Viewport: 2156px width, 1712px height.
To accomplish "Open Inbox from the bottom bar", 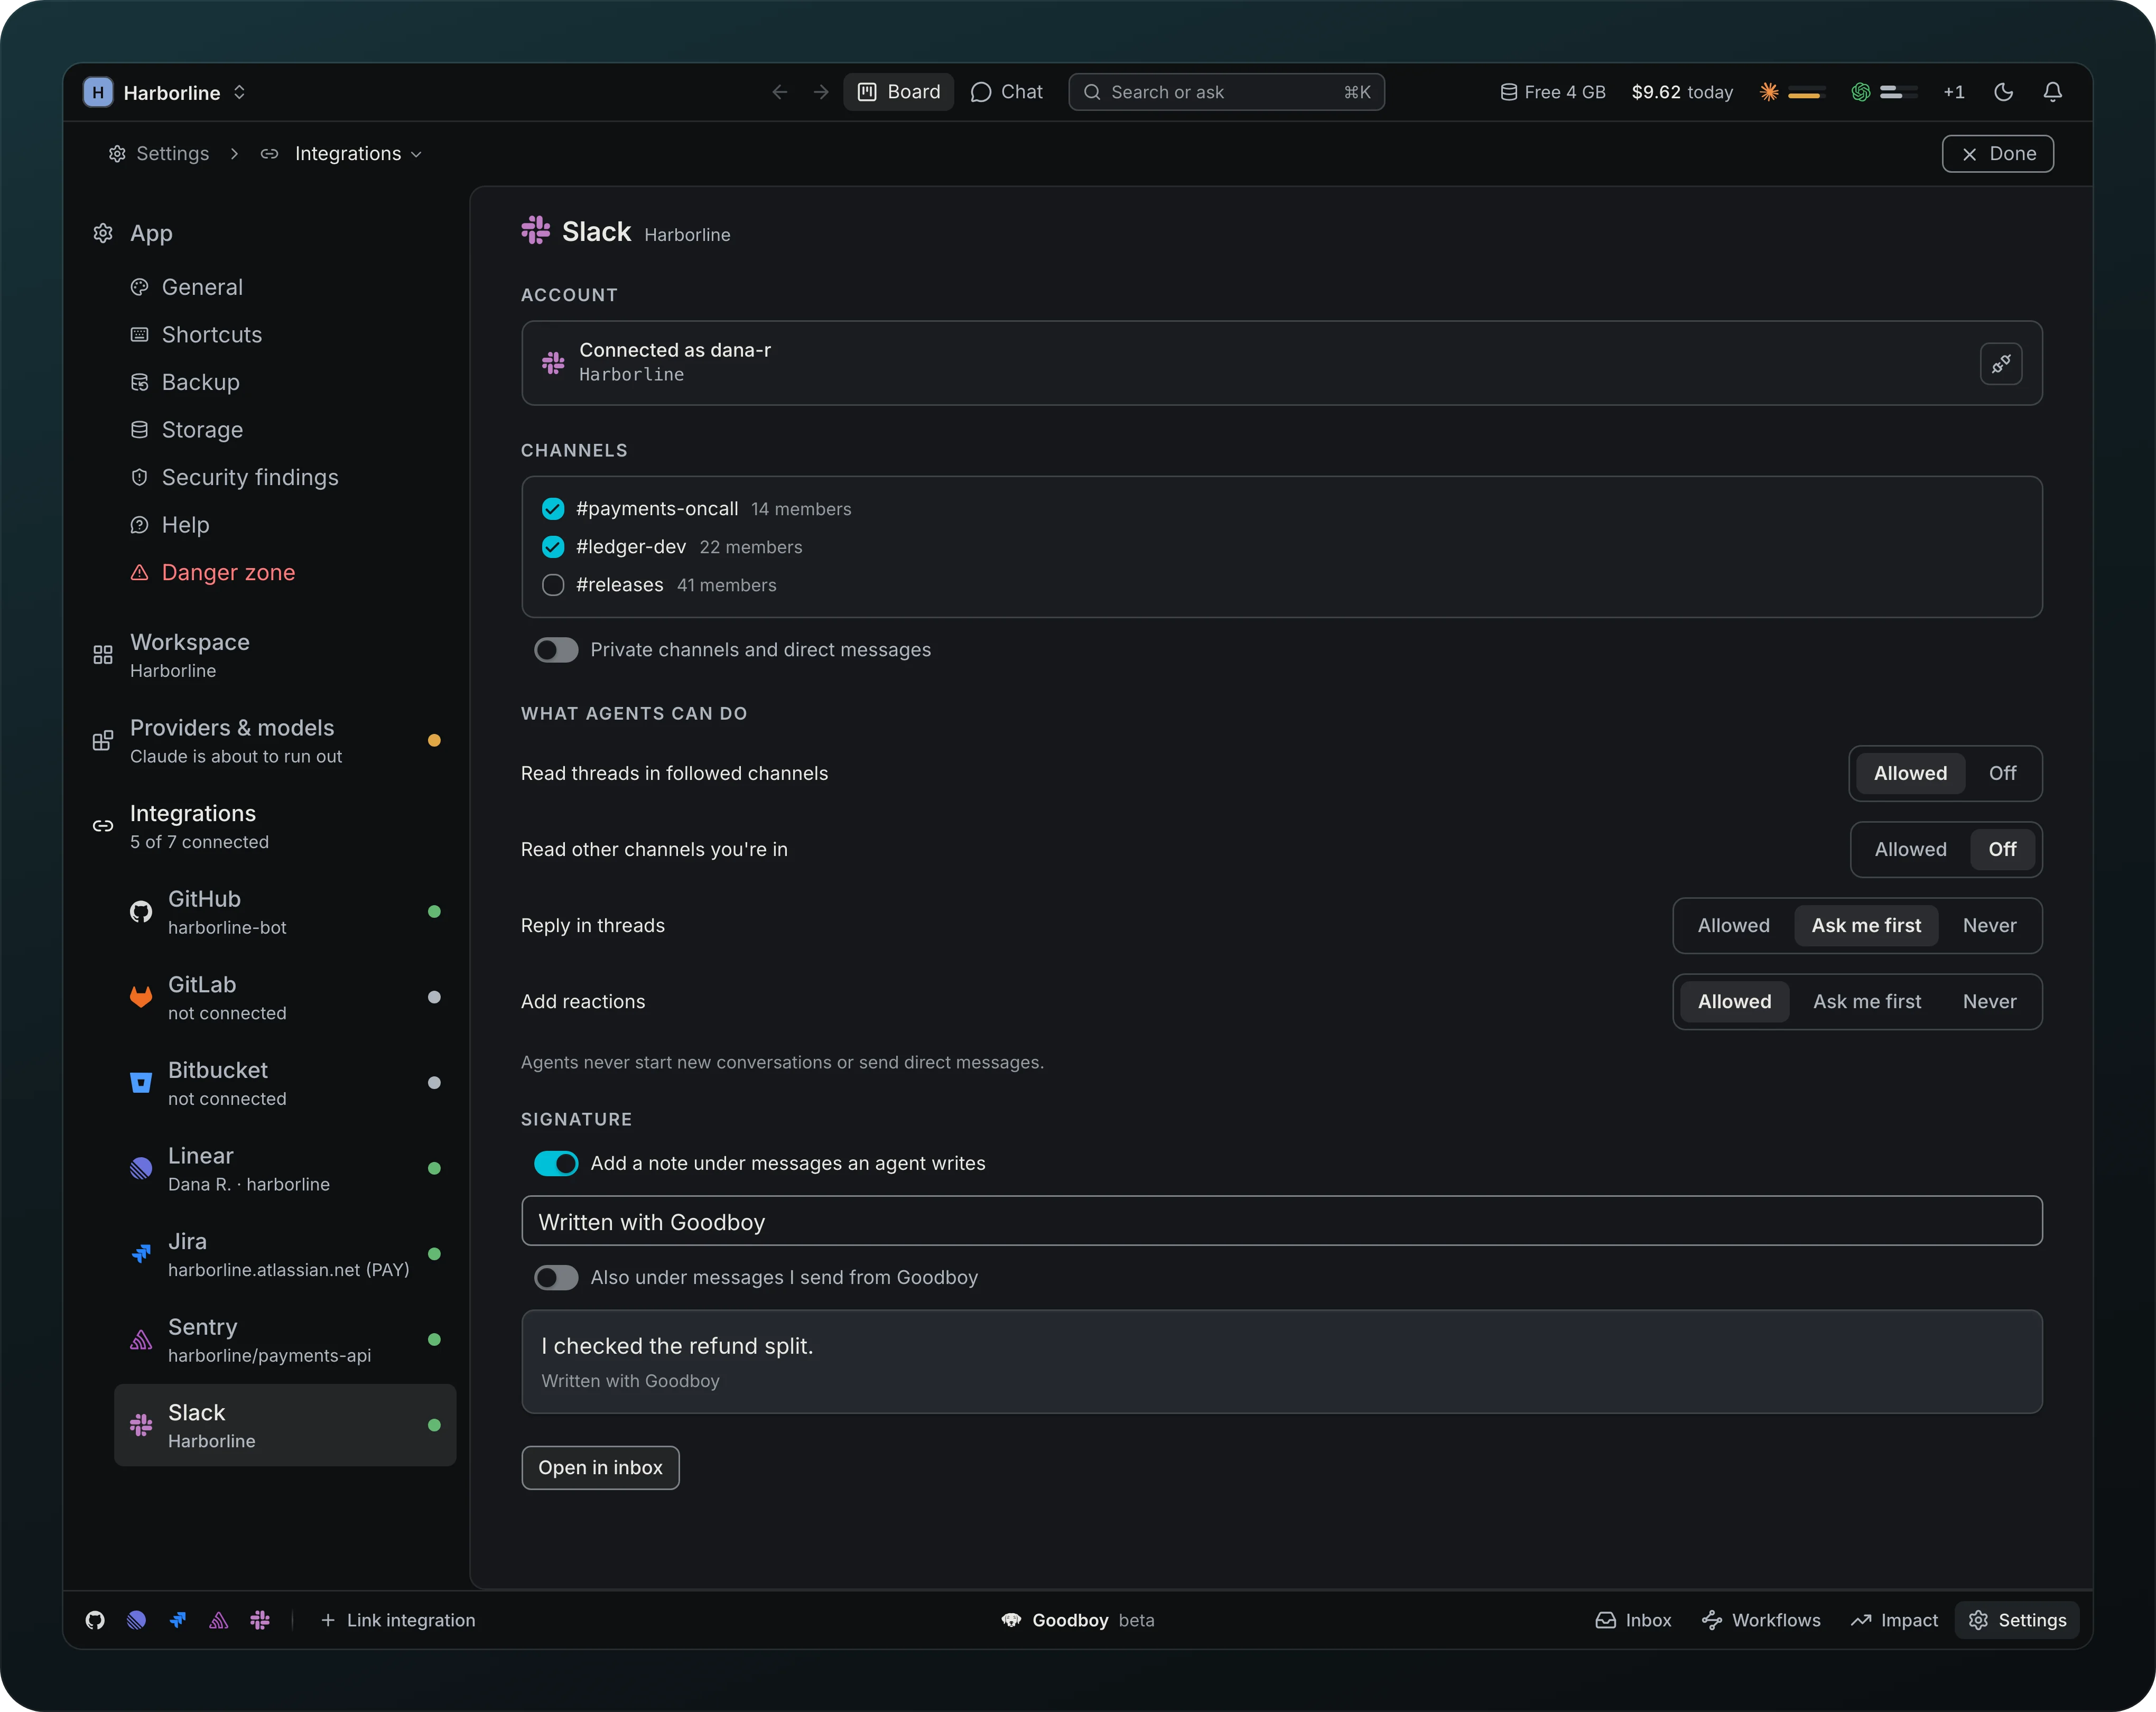I will [1633, 1620].
